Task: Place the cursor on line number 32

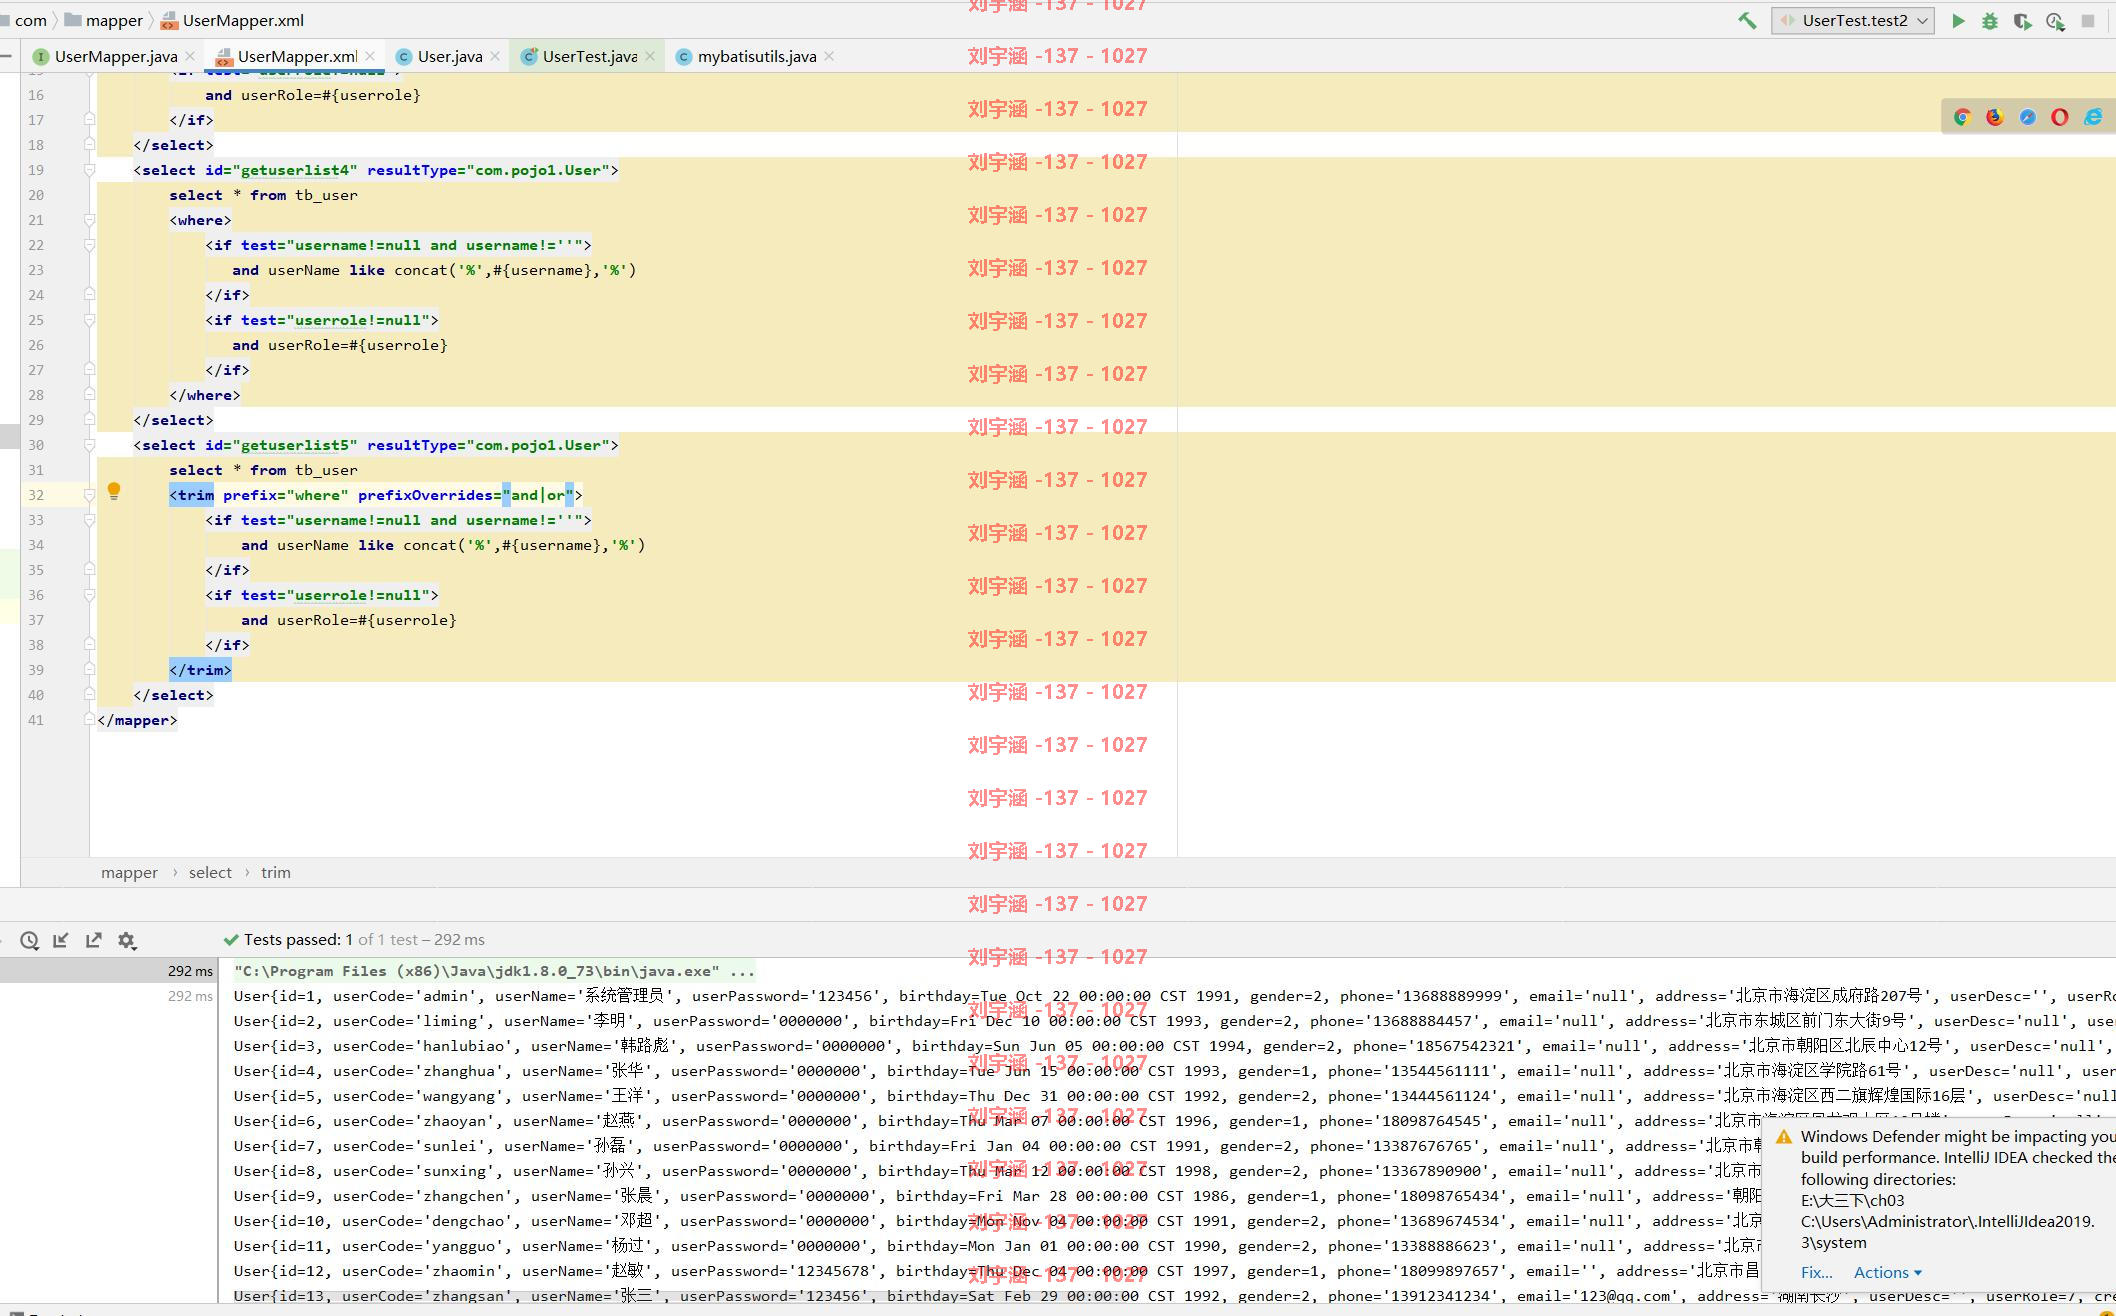Action: point(36,495)
